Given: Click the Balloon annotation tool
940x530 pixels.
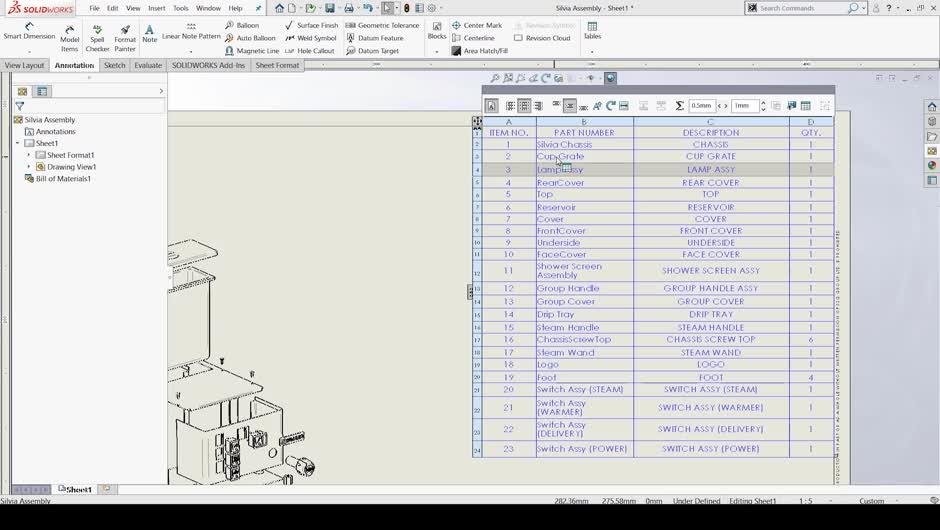Looking at the screenshot, I should 242,25.
